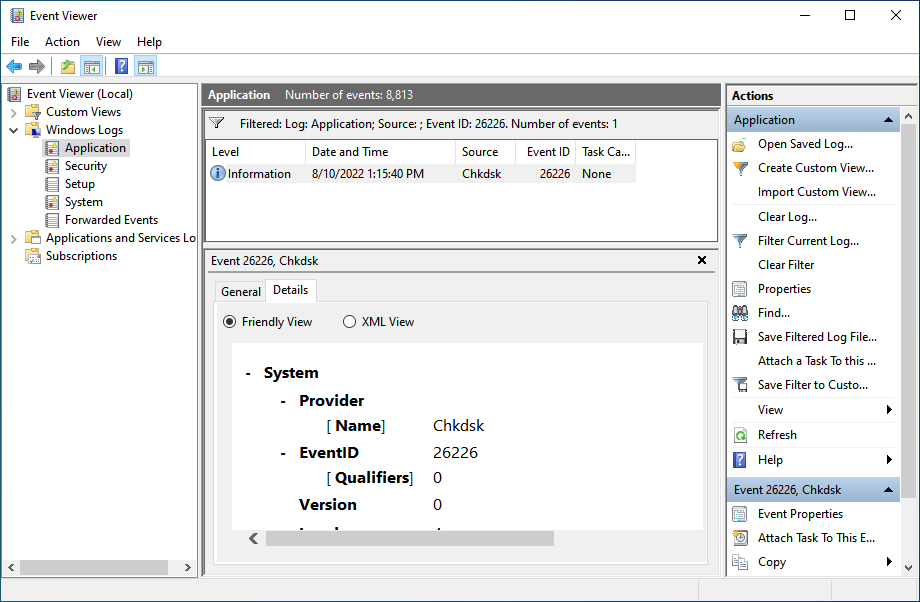Collapse the Event 26226, Chkdsk actions section

[888, 490]
